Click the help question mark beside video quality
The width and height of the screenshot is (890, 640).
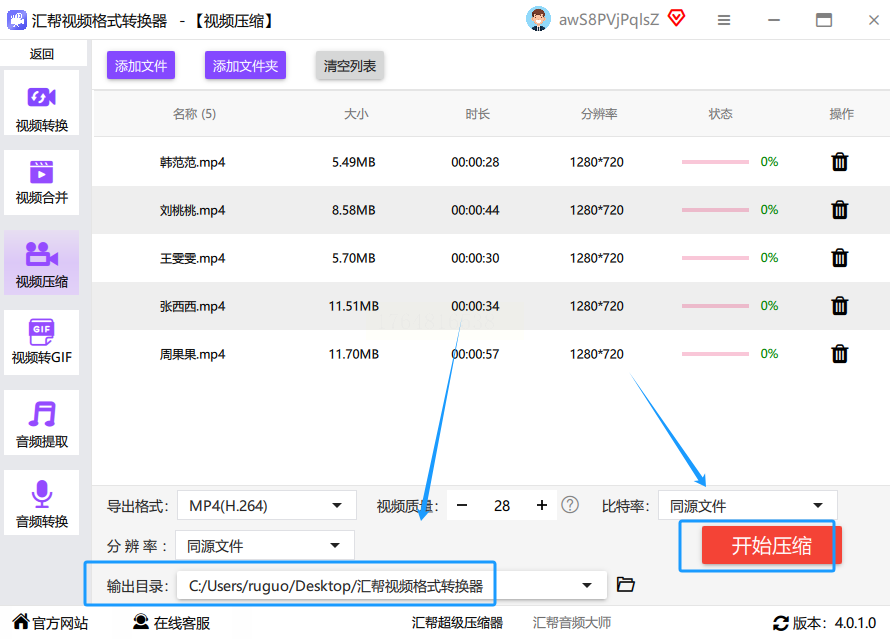pos(570,505)
